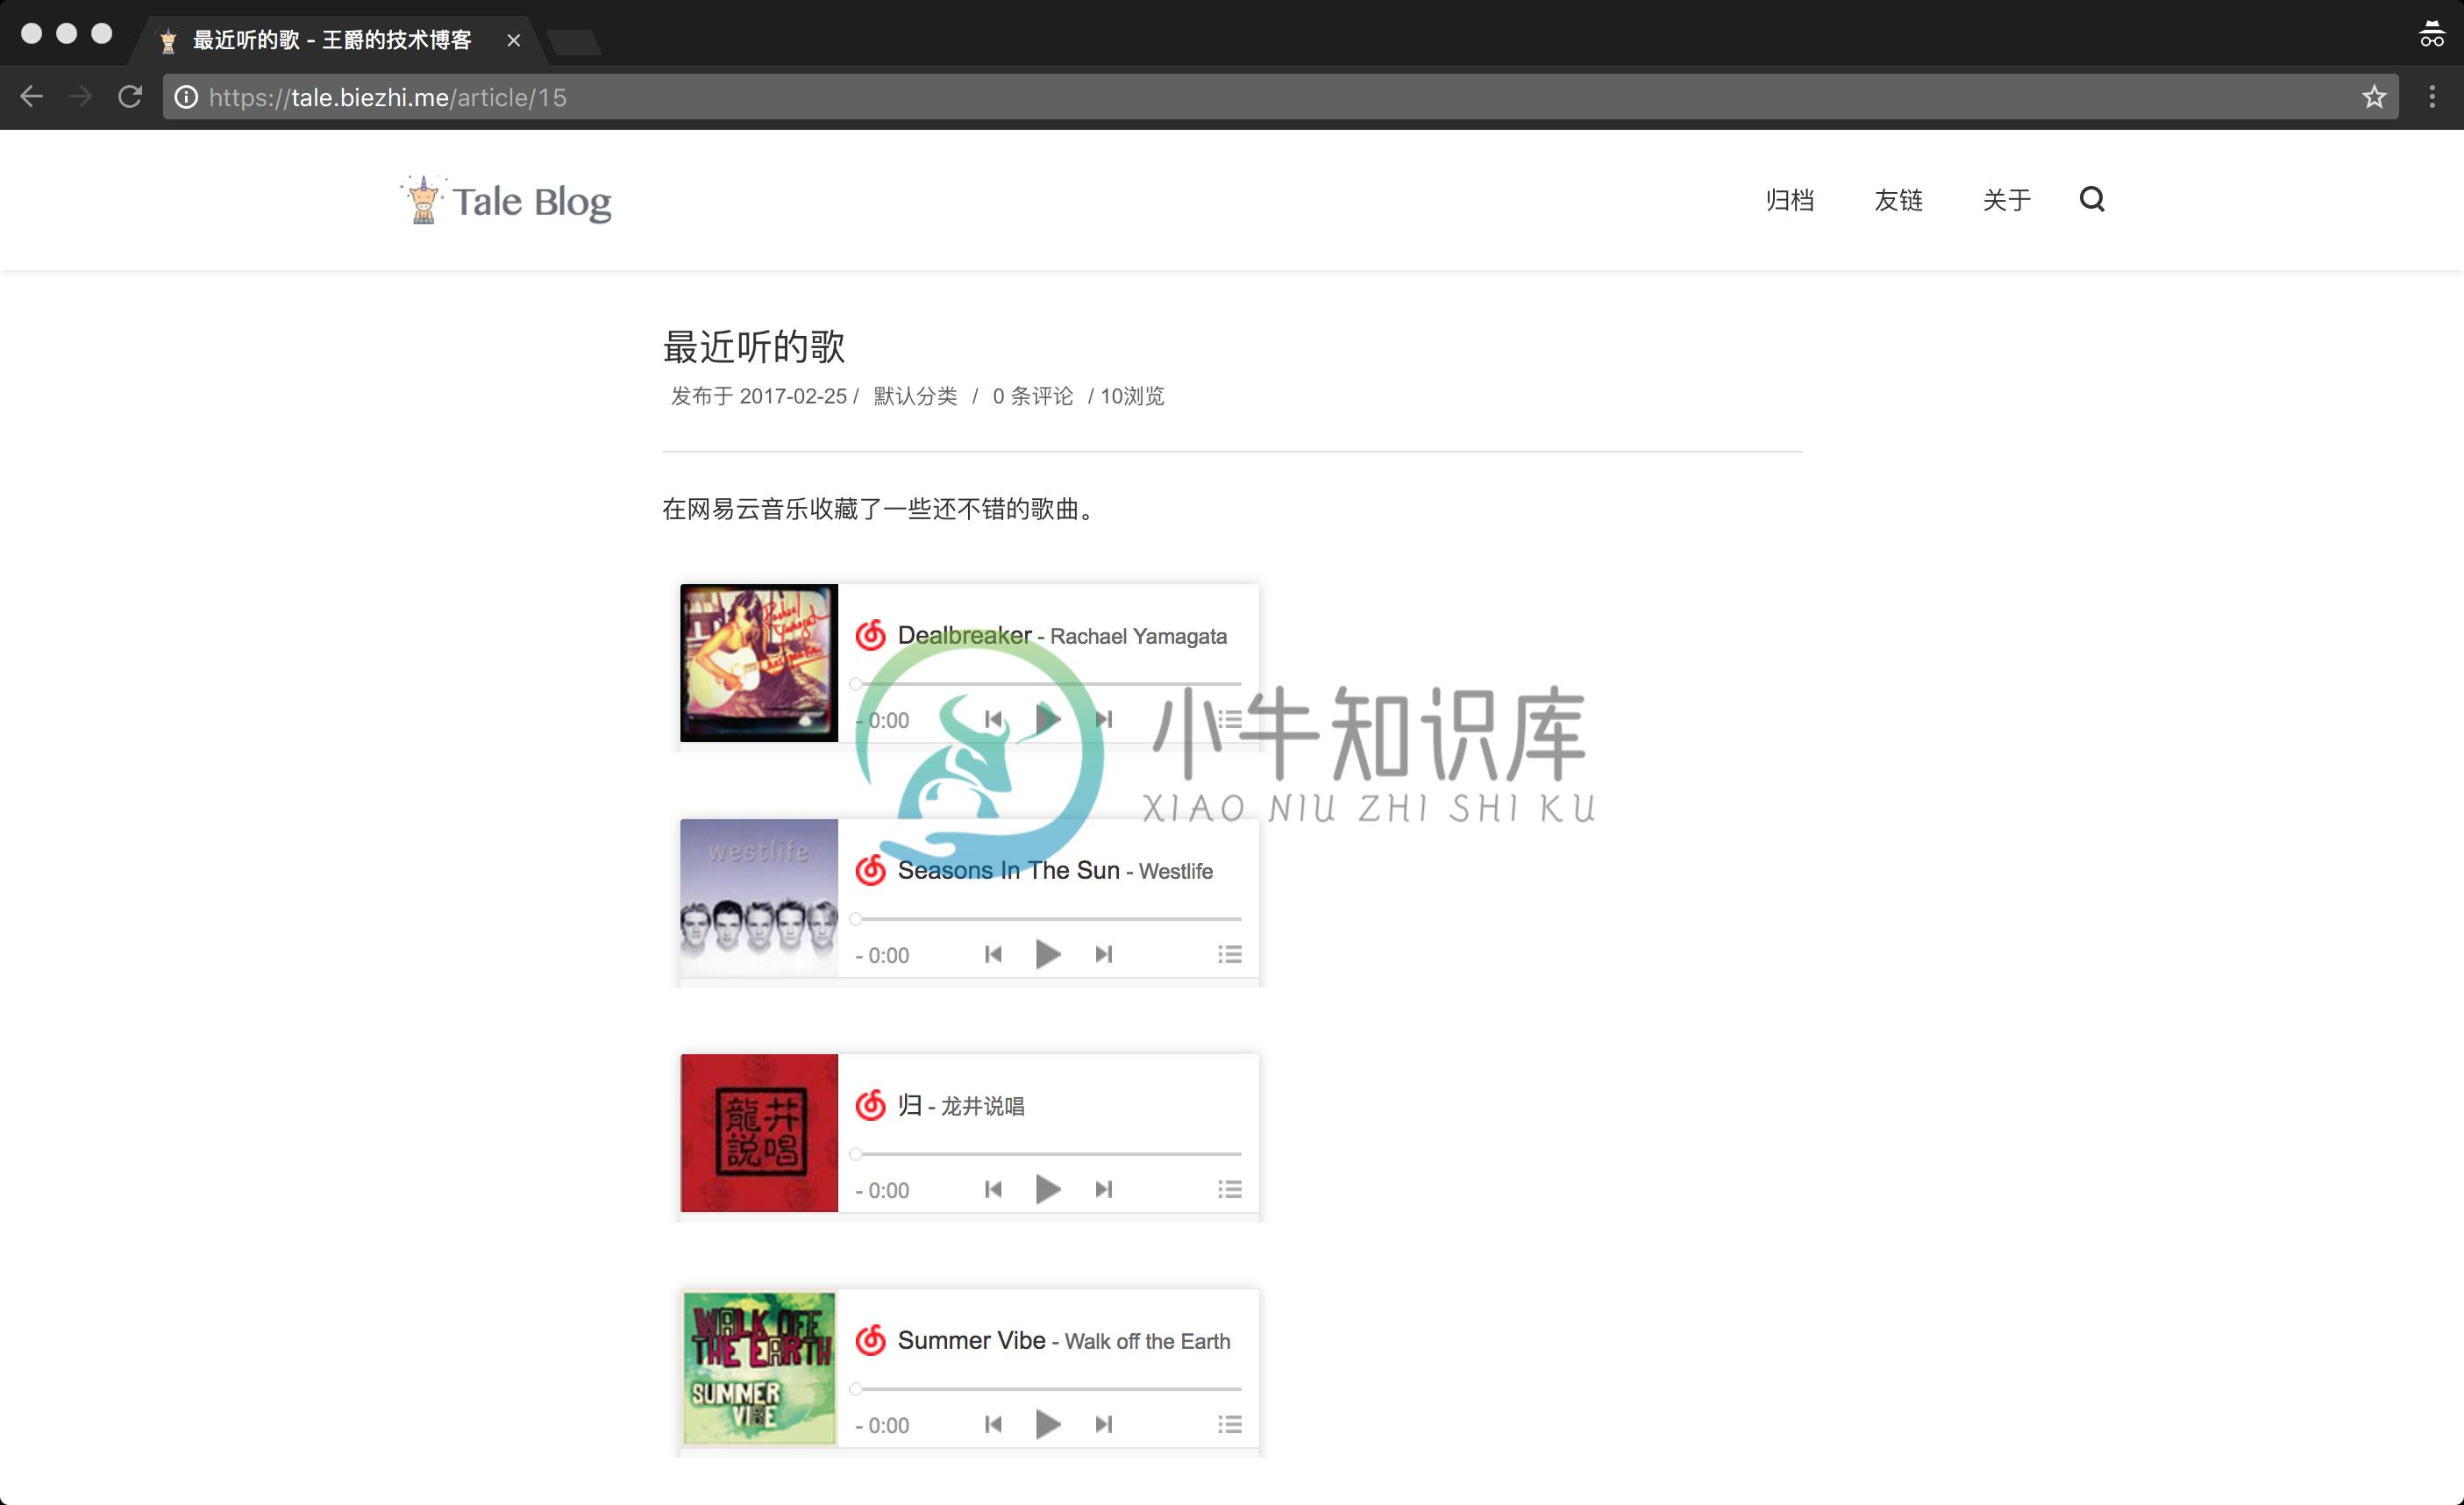This screenshot has height=1505, width=2464.
Task: Next track in Summer Vibe player
Action: click(1103, 1424)
